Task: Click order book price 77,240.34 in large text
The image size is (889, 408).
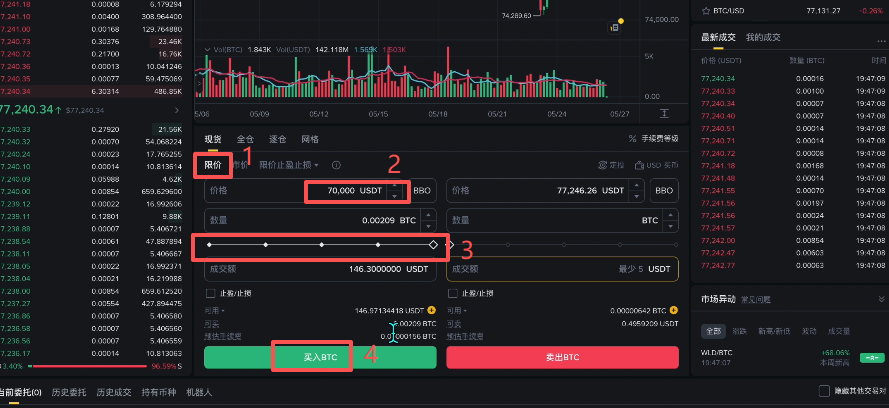Action: pyautogui.click(x=26, y=109)
